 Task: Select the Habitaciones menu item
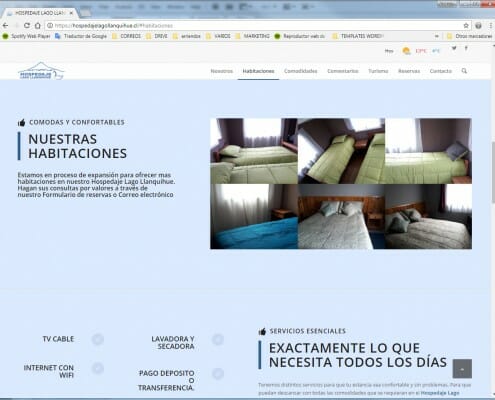tap(258, 71)
